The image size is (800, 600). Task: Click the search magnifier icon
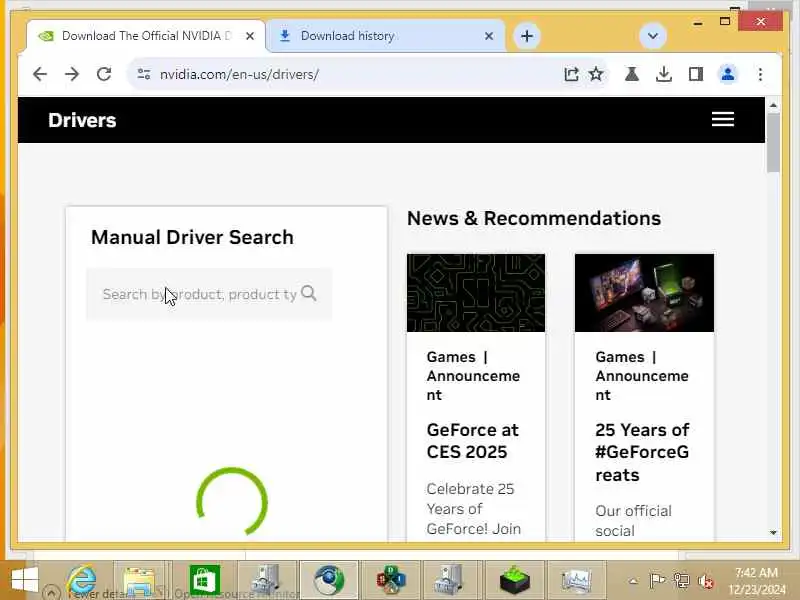tap(309, 293)
